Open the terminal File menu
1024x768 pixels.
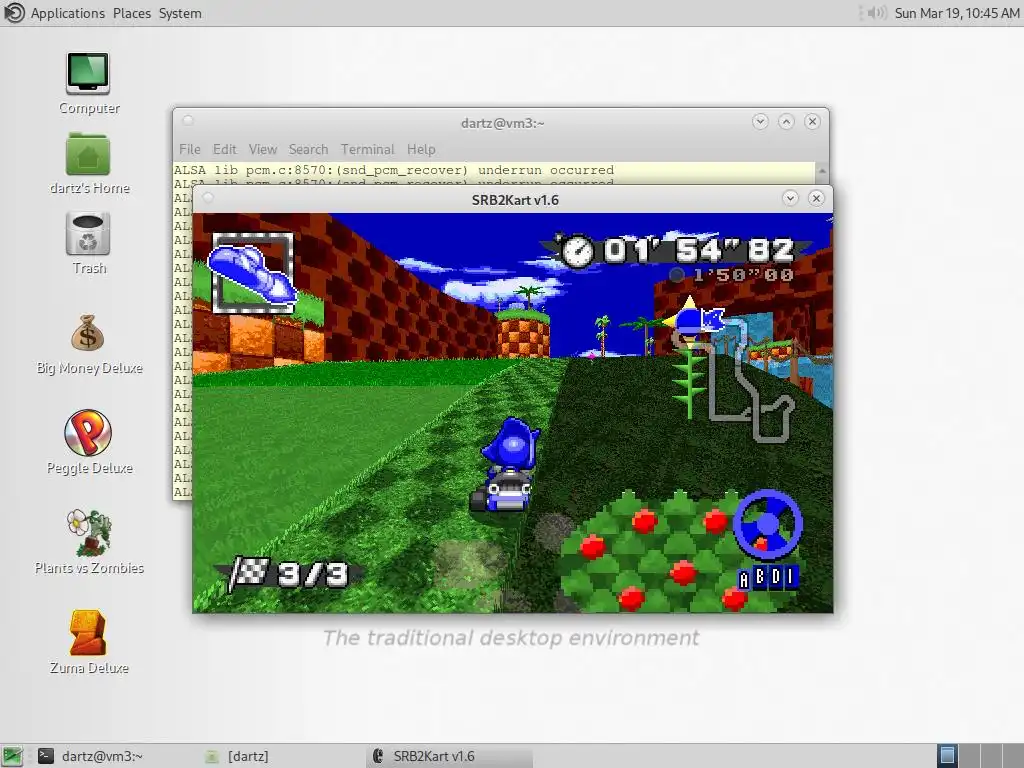click(189, 150)
